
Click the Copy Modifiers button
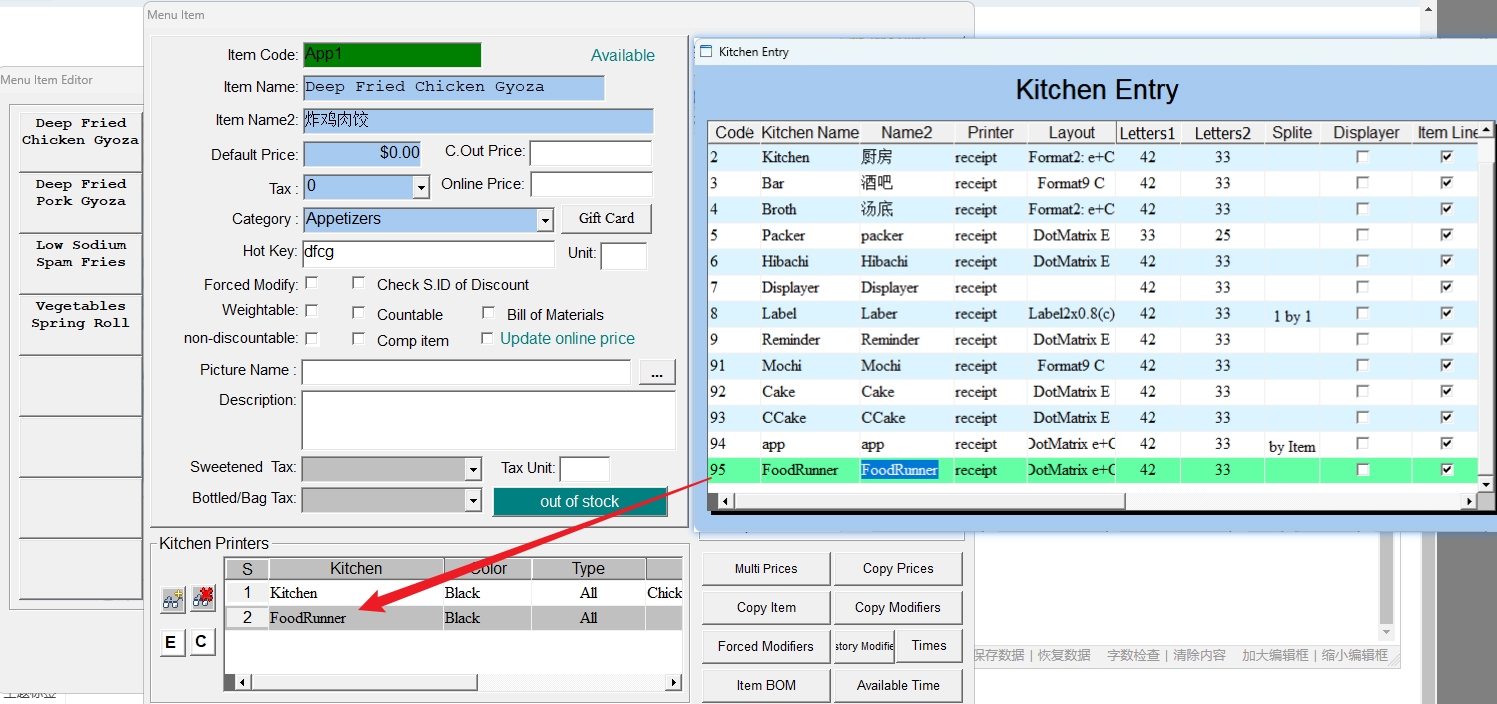click(x=898, y=607)
